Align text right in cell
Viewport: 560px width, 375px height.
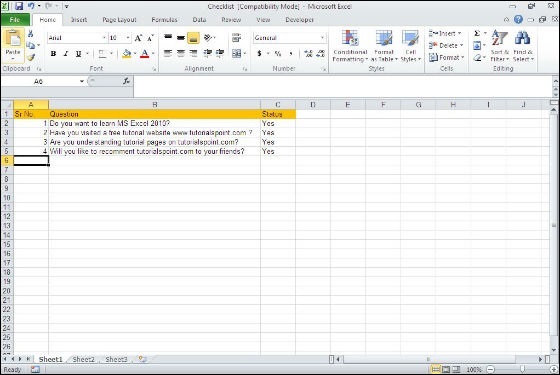pos(193,54)
